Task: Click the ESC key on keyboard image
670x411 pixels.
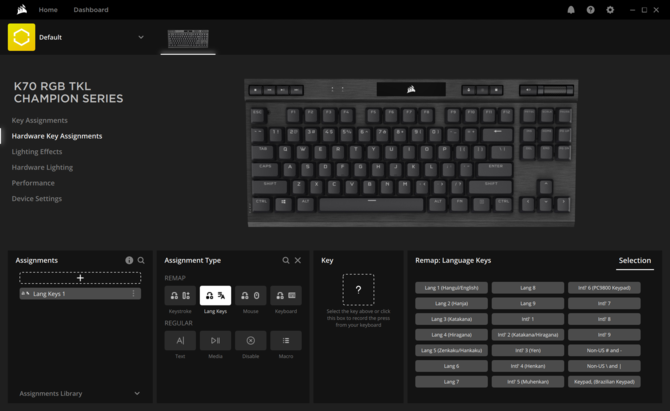Action: click(259, 115)
